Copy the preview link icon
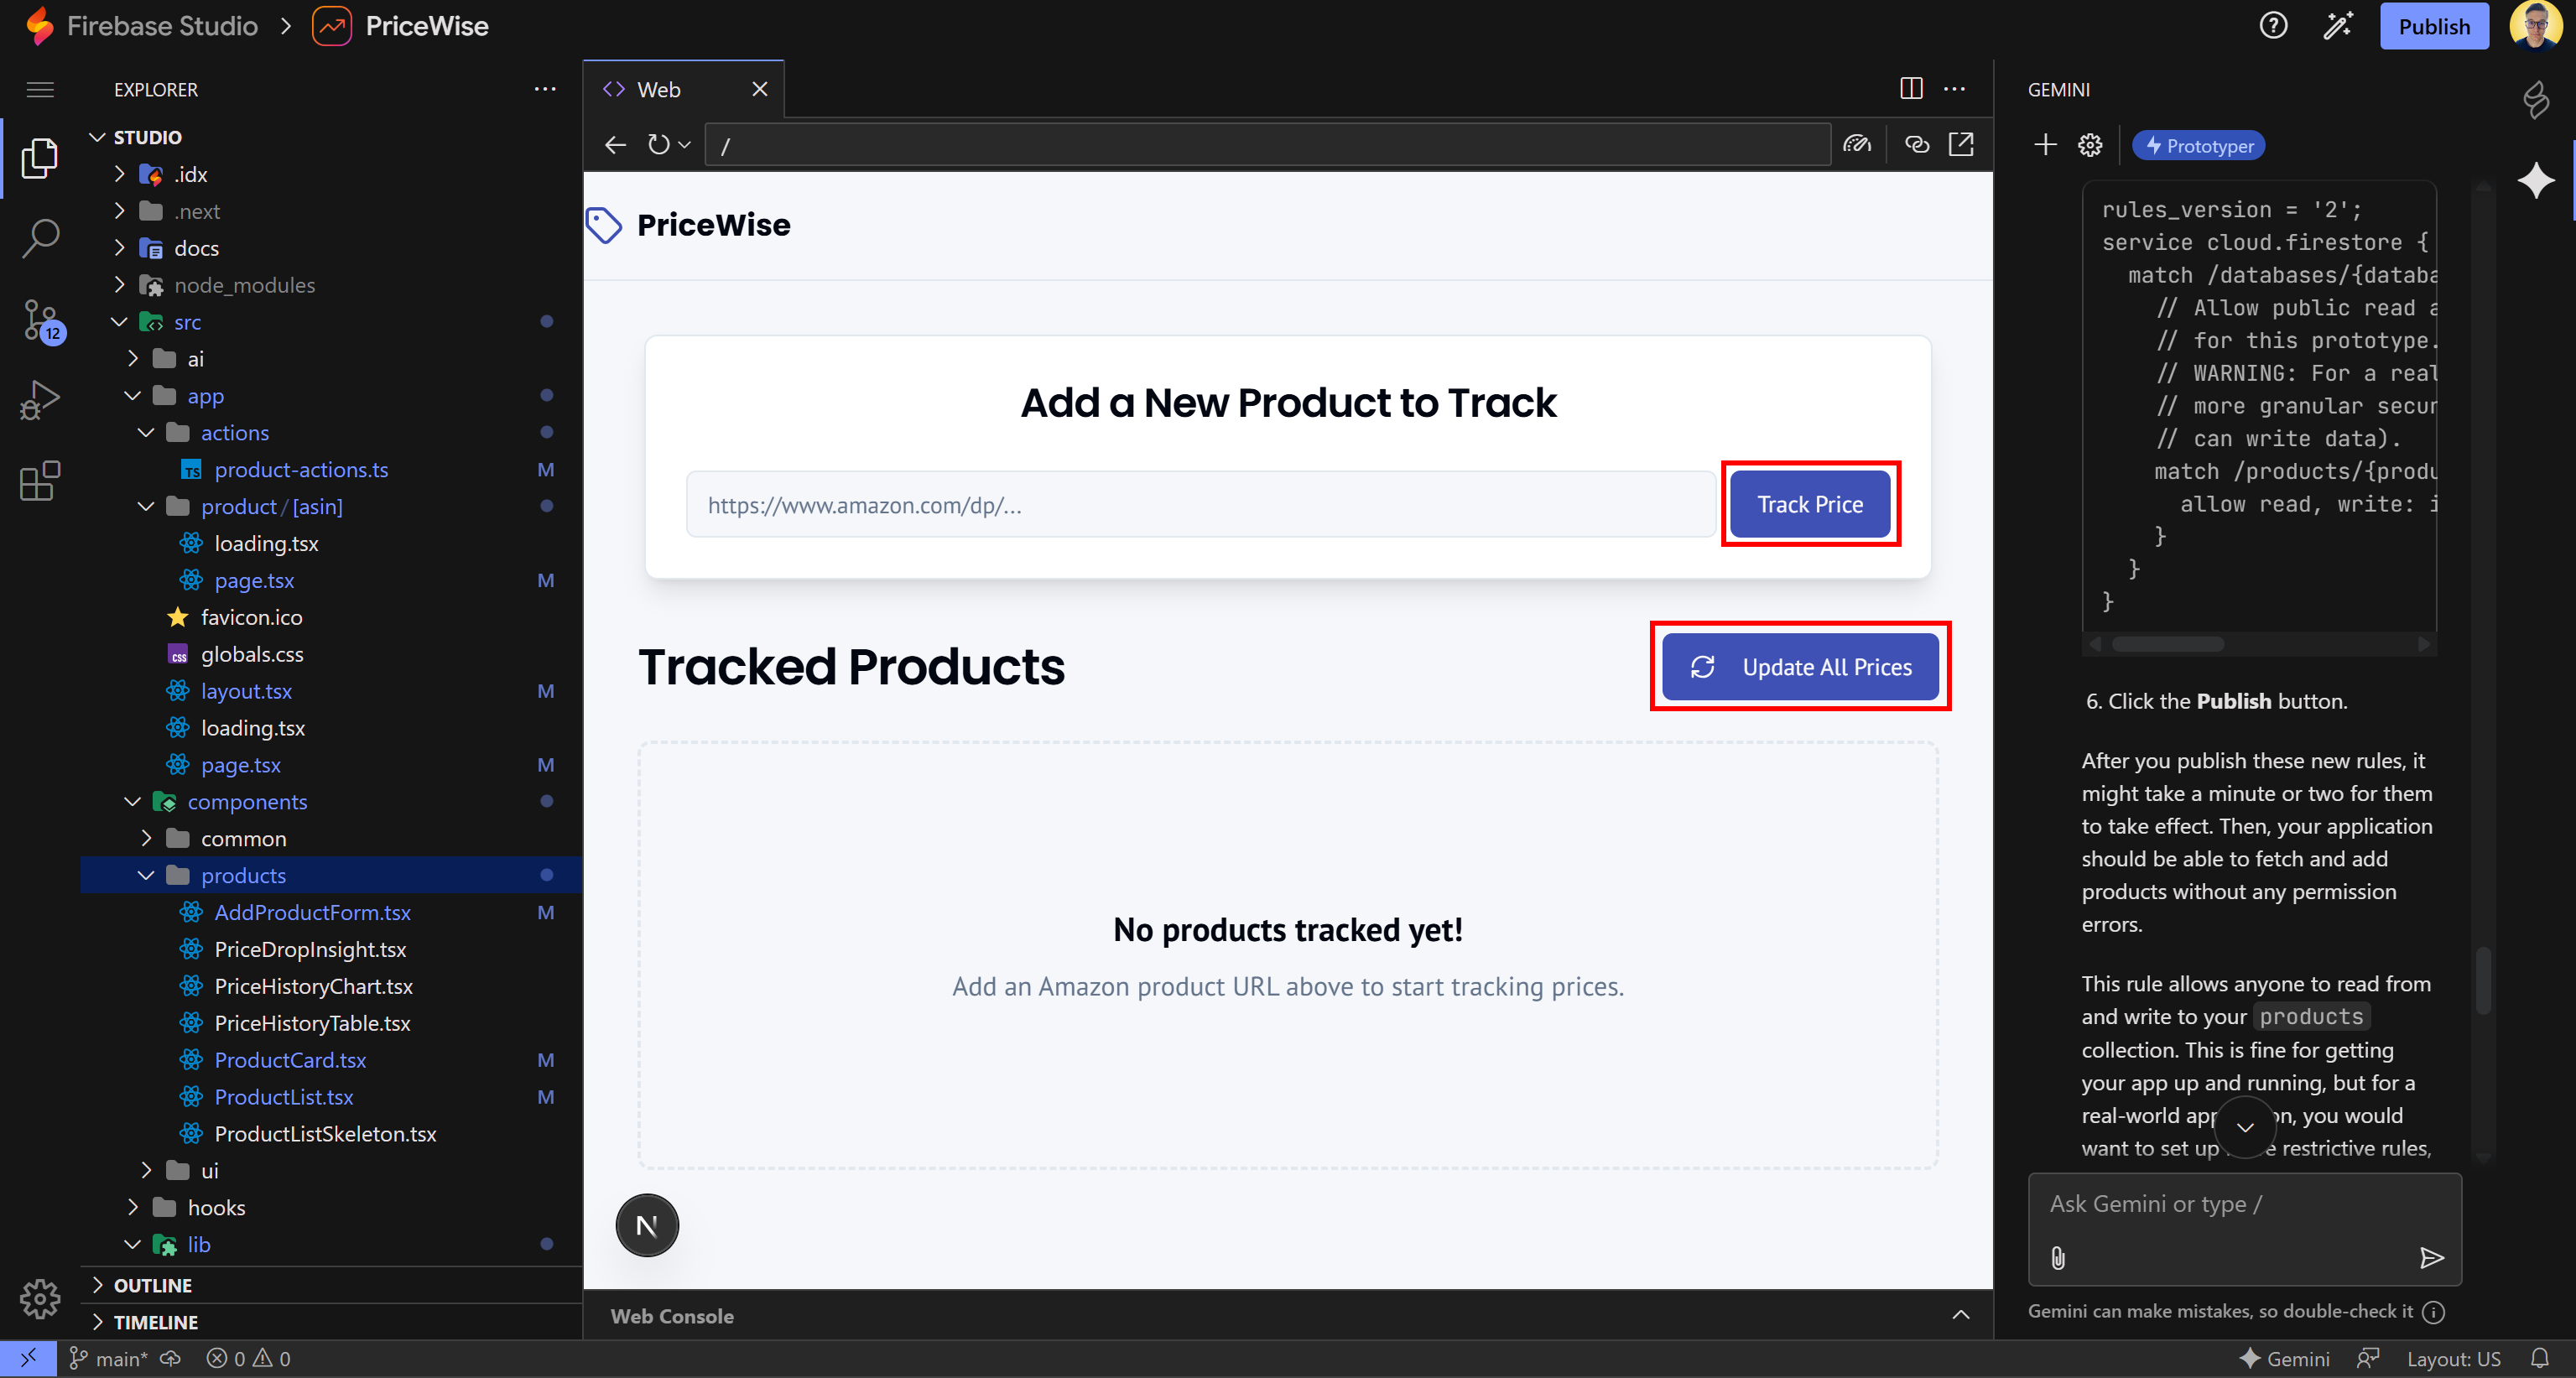Image resolution: width=2576 pixels, height=1378 pixels. point(1918,144)
